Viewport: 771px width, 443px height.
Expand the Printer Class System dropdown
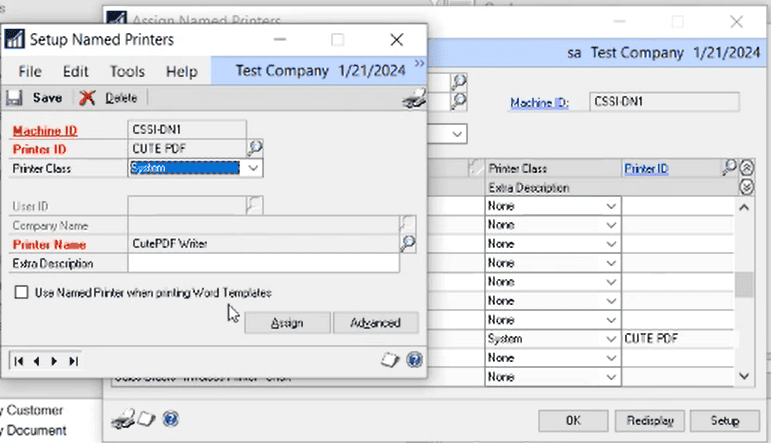tap(253, 168)
